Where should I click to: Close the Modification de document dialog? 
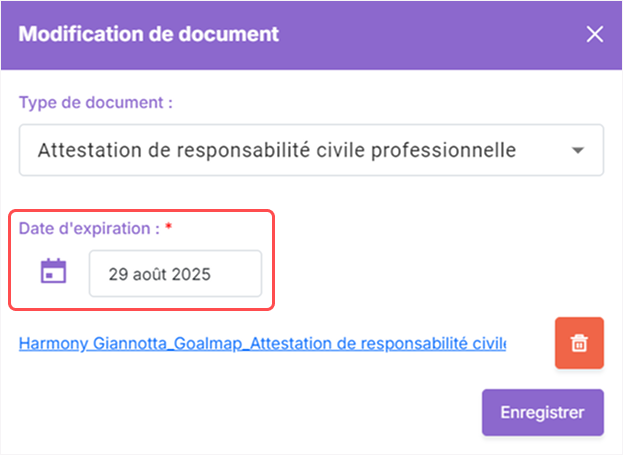click(594, 34)
